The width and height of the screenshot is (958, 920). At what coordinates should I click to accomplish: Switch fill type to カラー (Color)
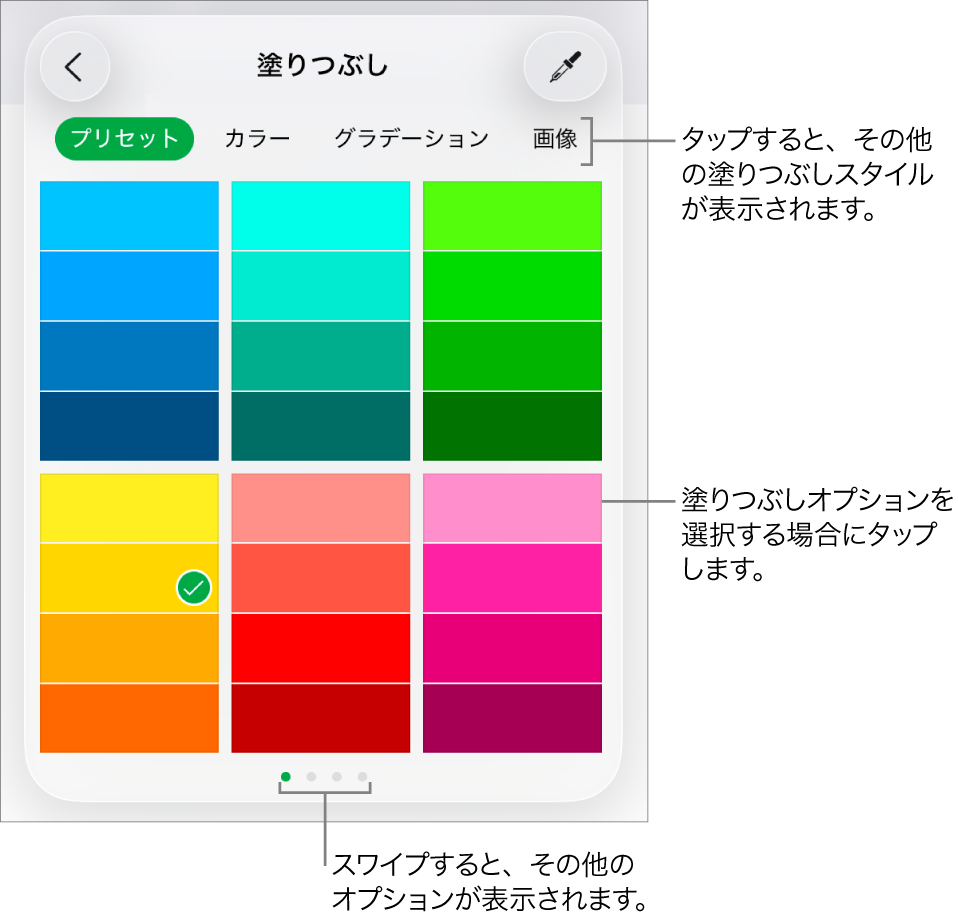point(256,139)
